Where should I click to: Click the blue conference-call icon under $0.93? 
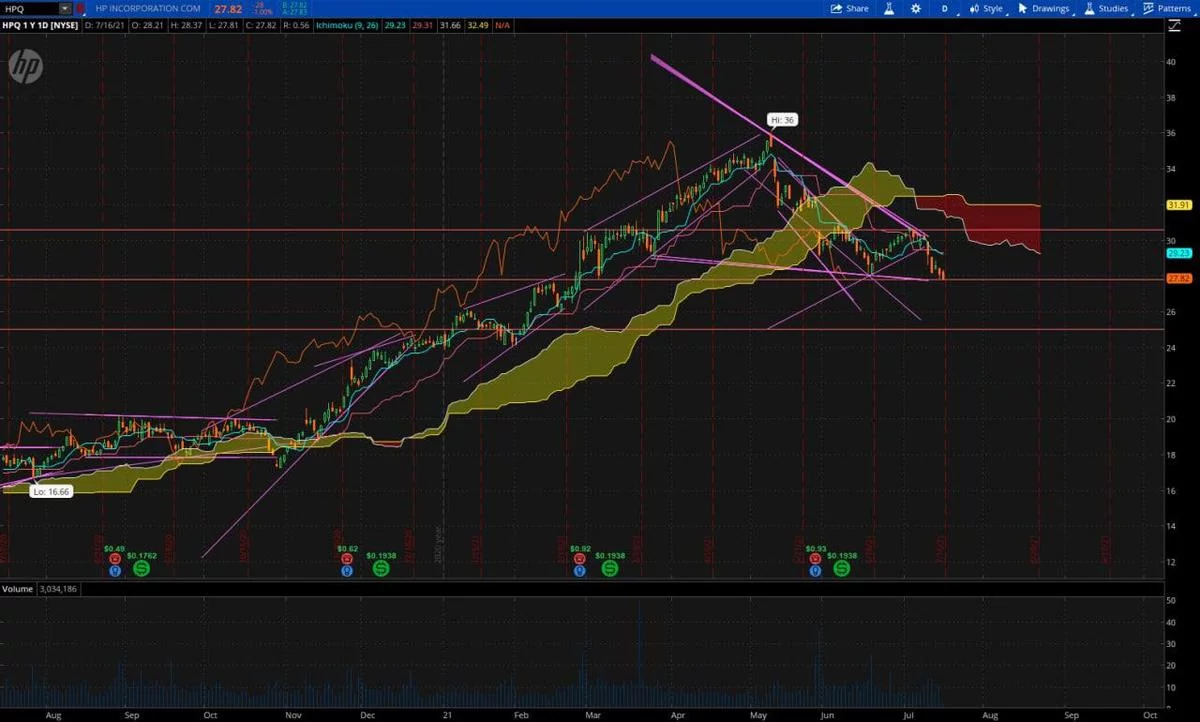(x=813, y=571)
